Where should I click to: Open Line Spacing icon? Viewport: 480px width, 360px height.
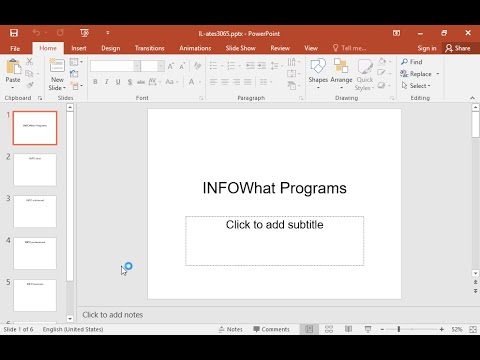(x=275, y=66)
